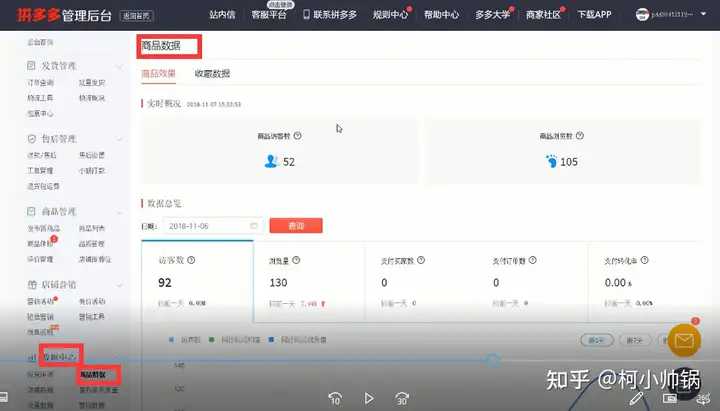Viewport: 720px width, 411px height.
Task: Click the 返回首页 button
Action: coord(137,16)
